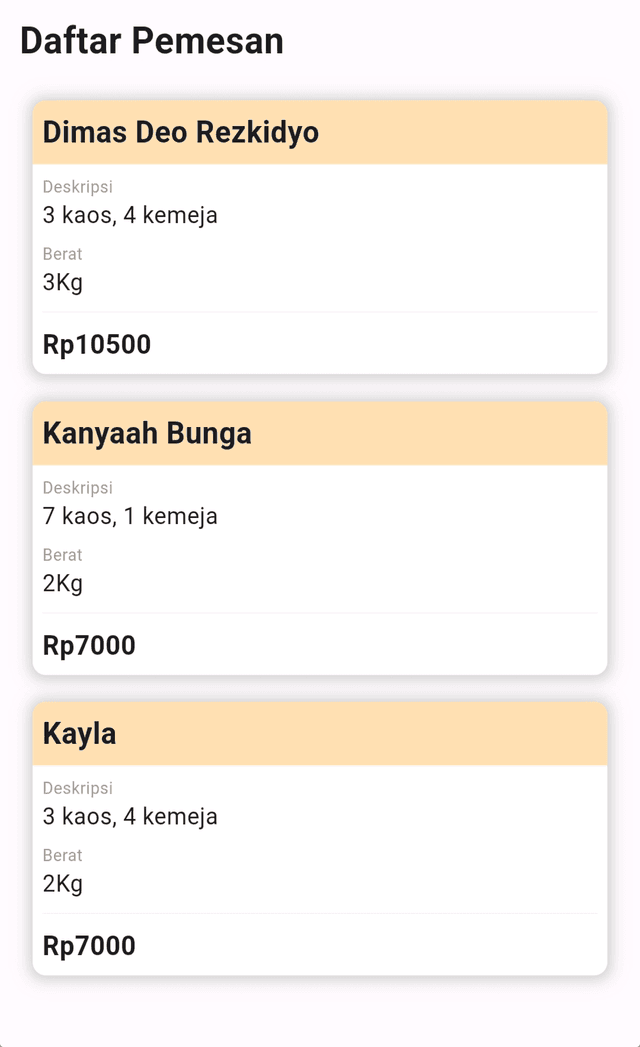This screenshot has height=1047, width=640.
Task: Click '3 kaos, 4 kemeja' in Kayla's card
Action: pyautogui.click(x=130, y=817)
